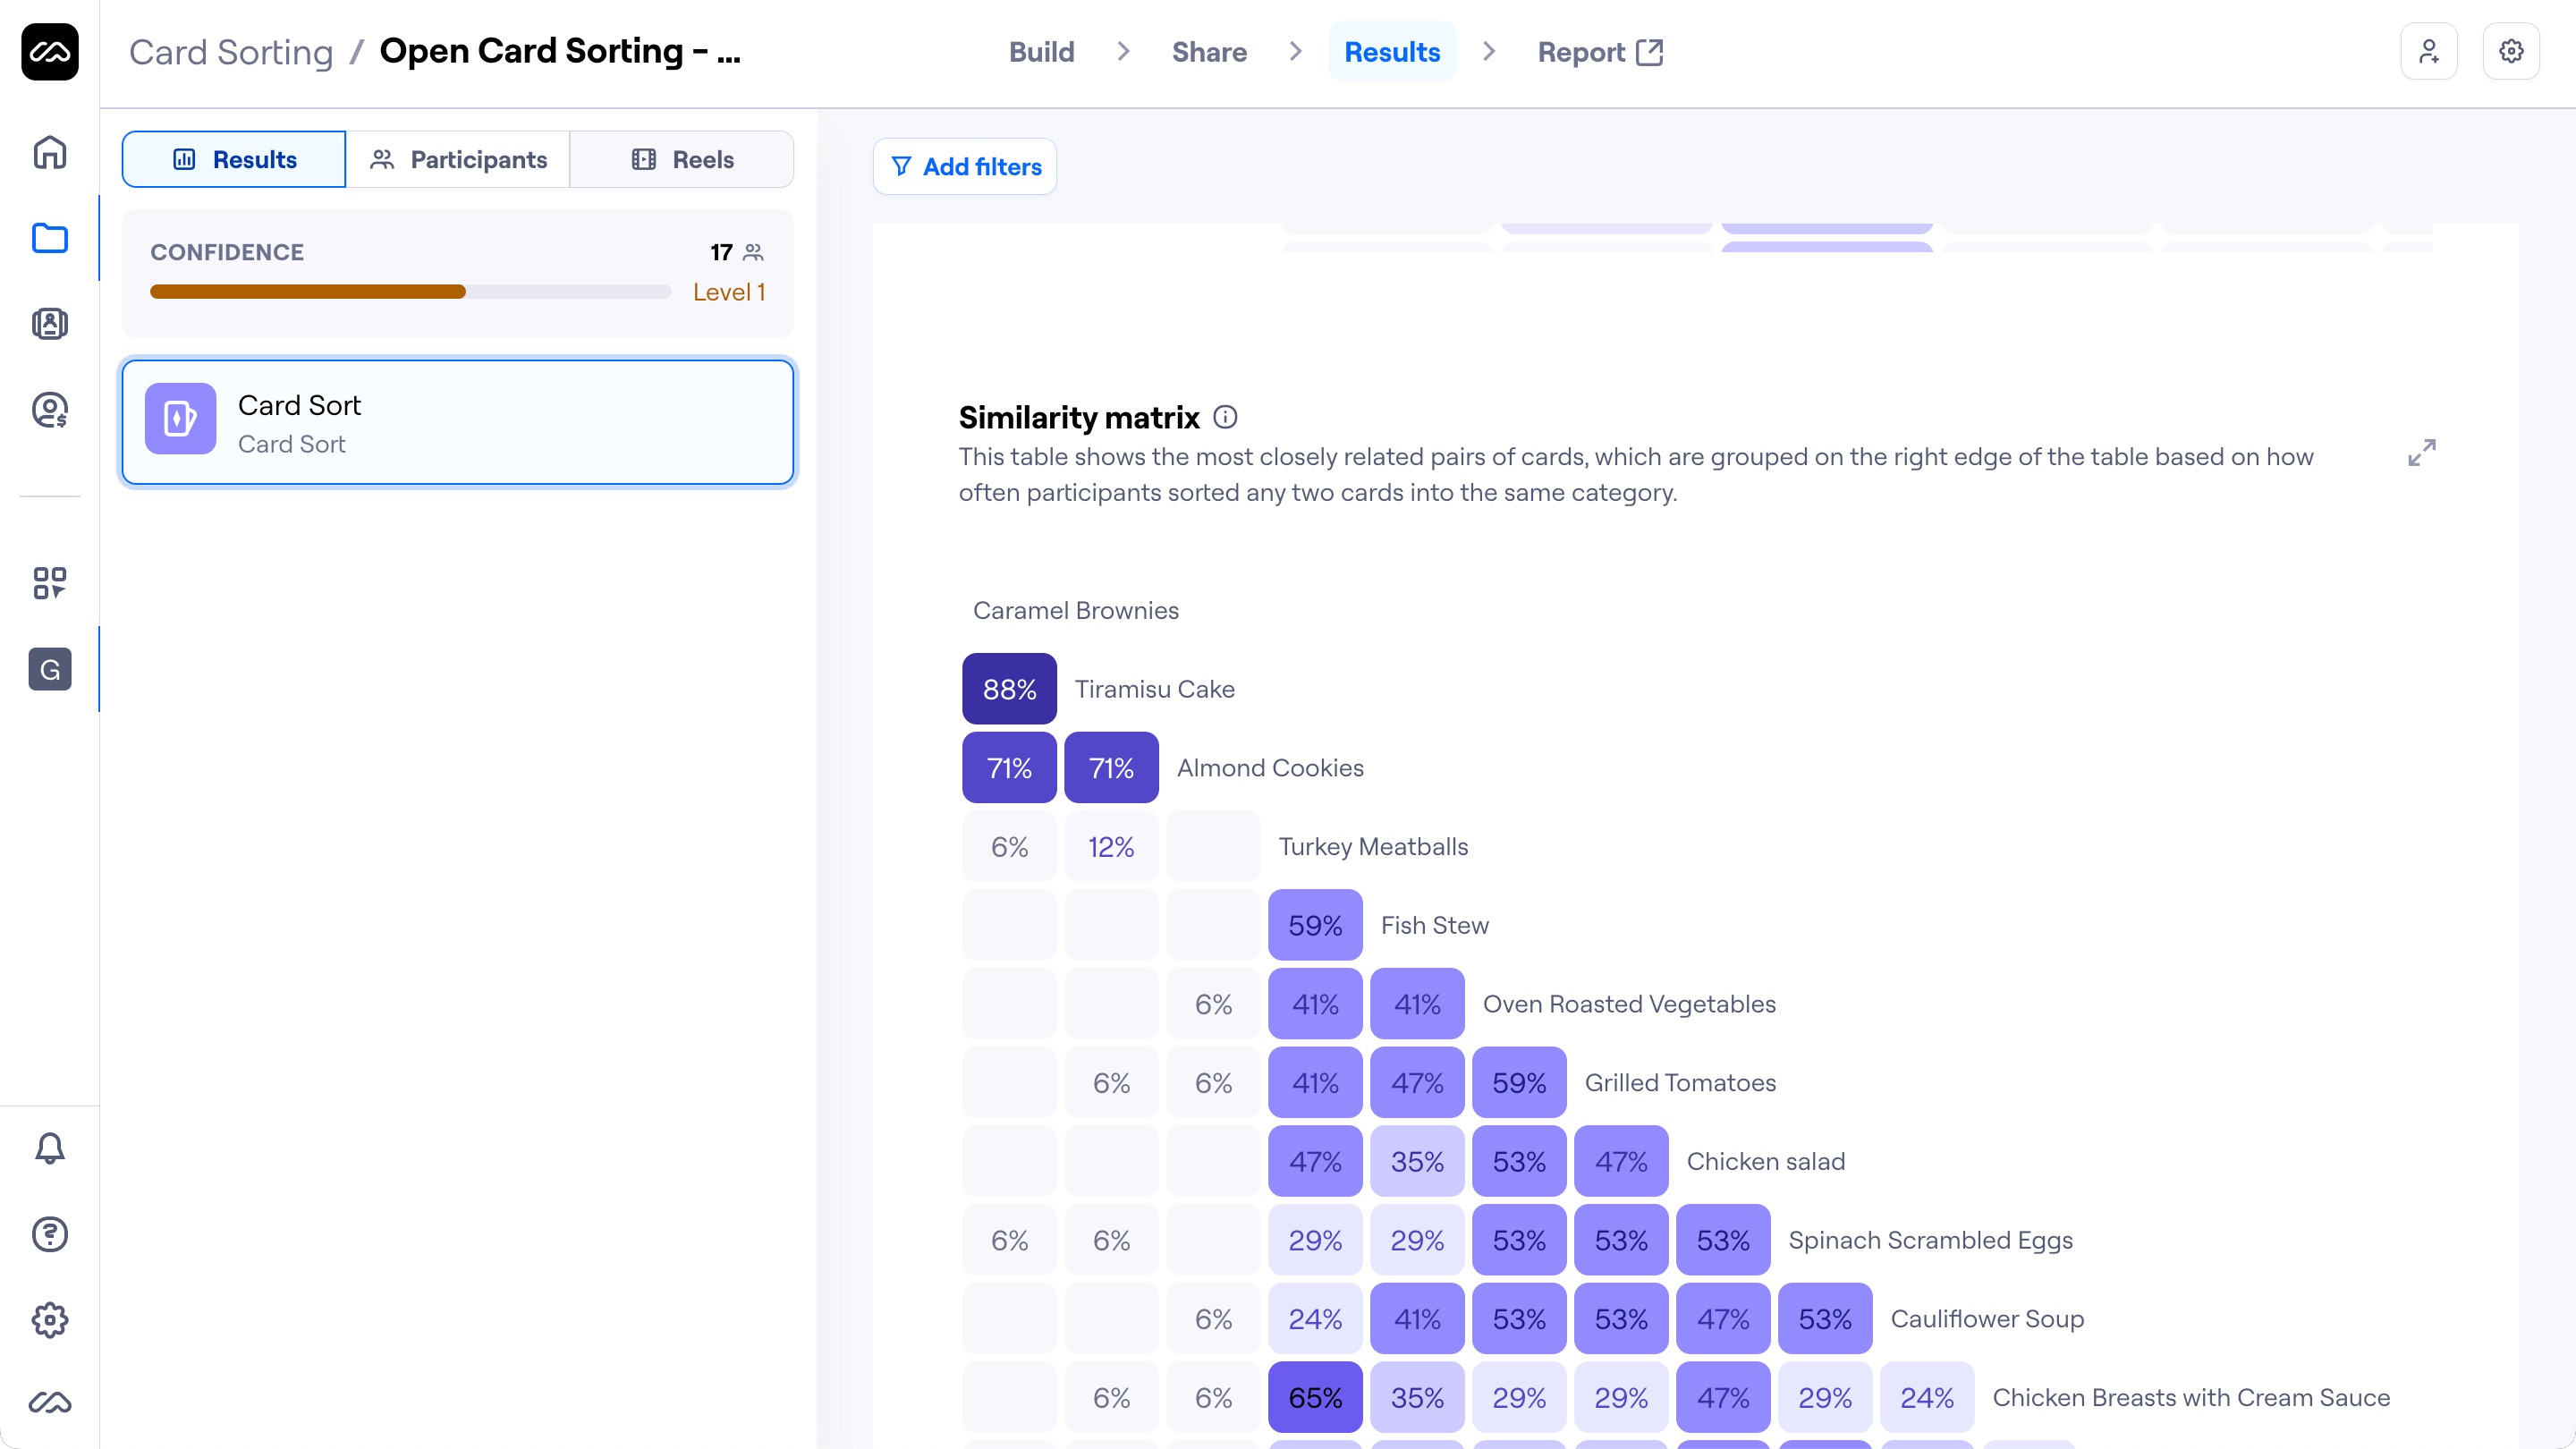Viewport: 2576px width, 1449px height.
Task: Click the Spinach Scrambled Eggs label
Action: click(x=1930, y=1240)
